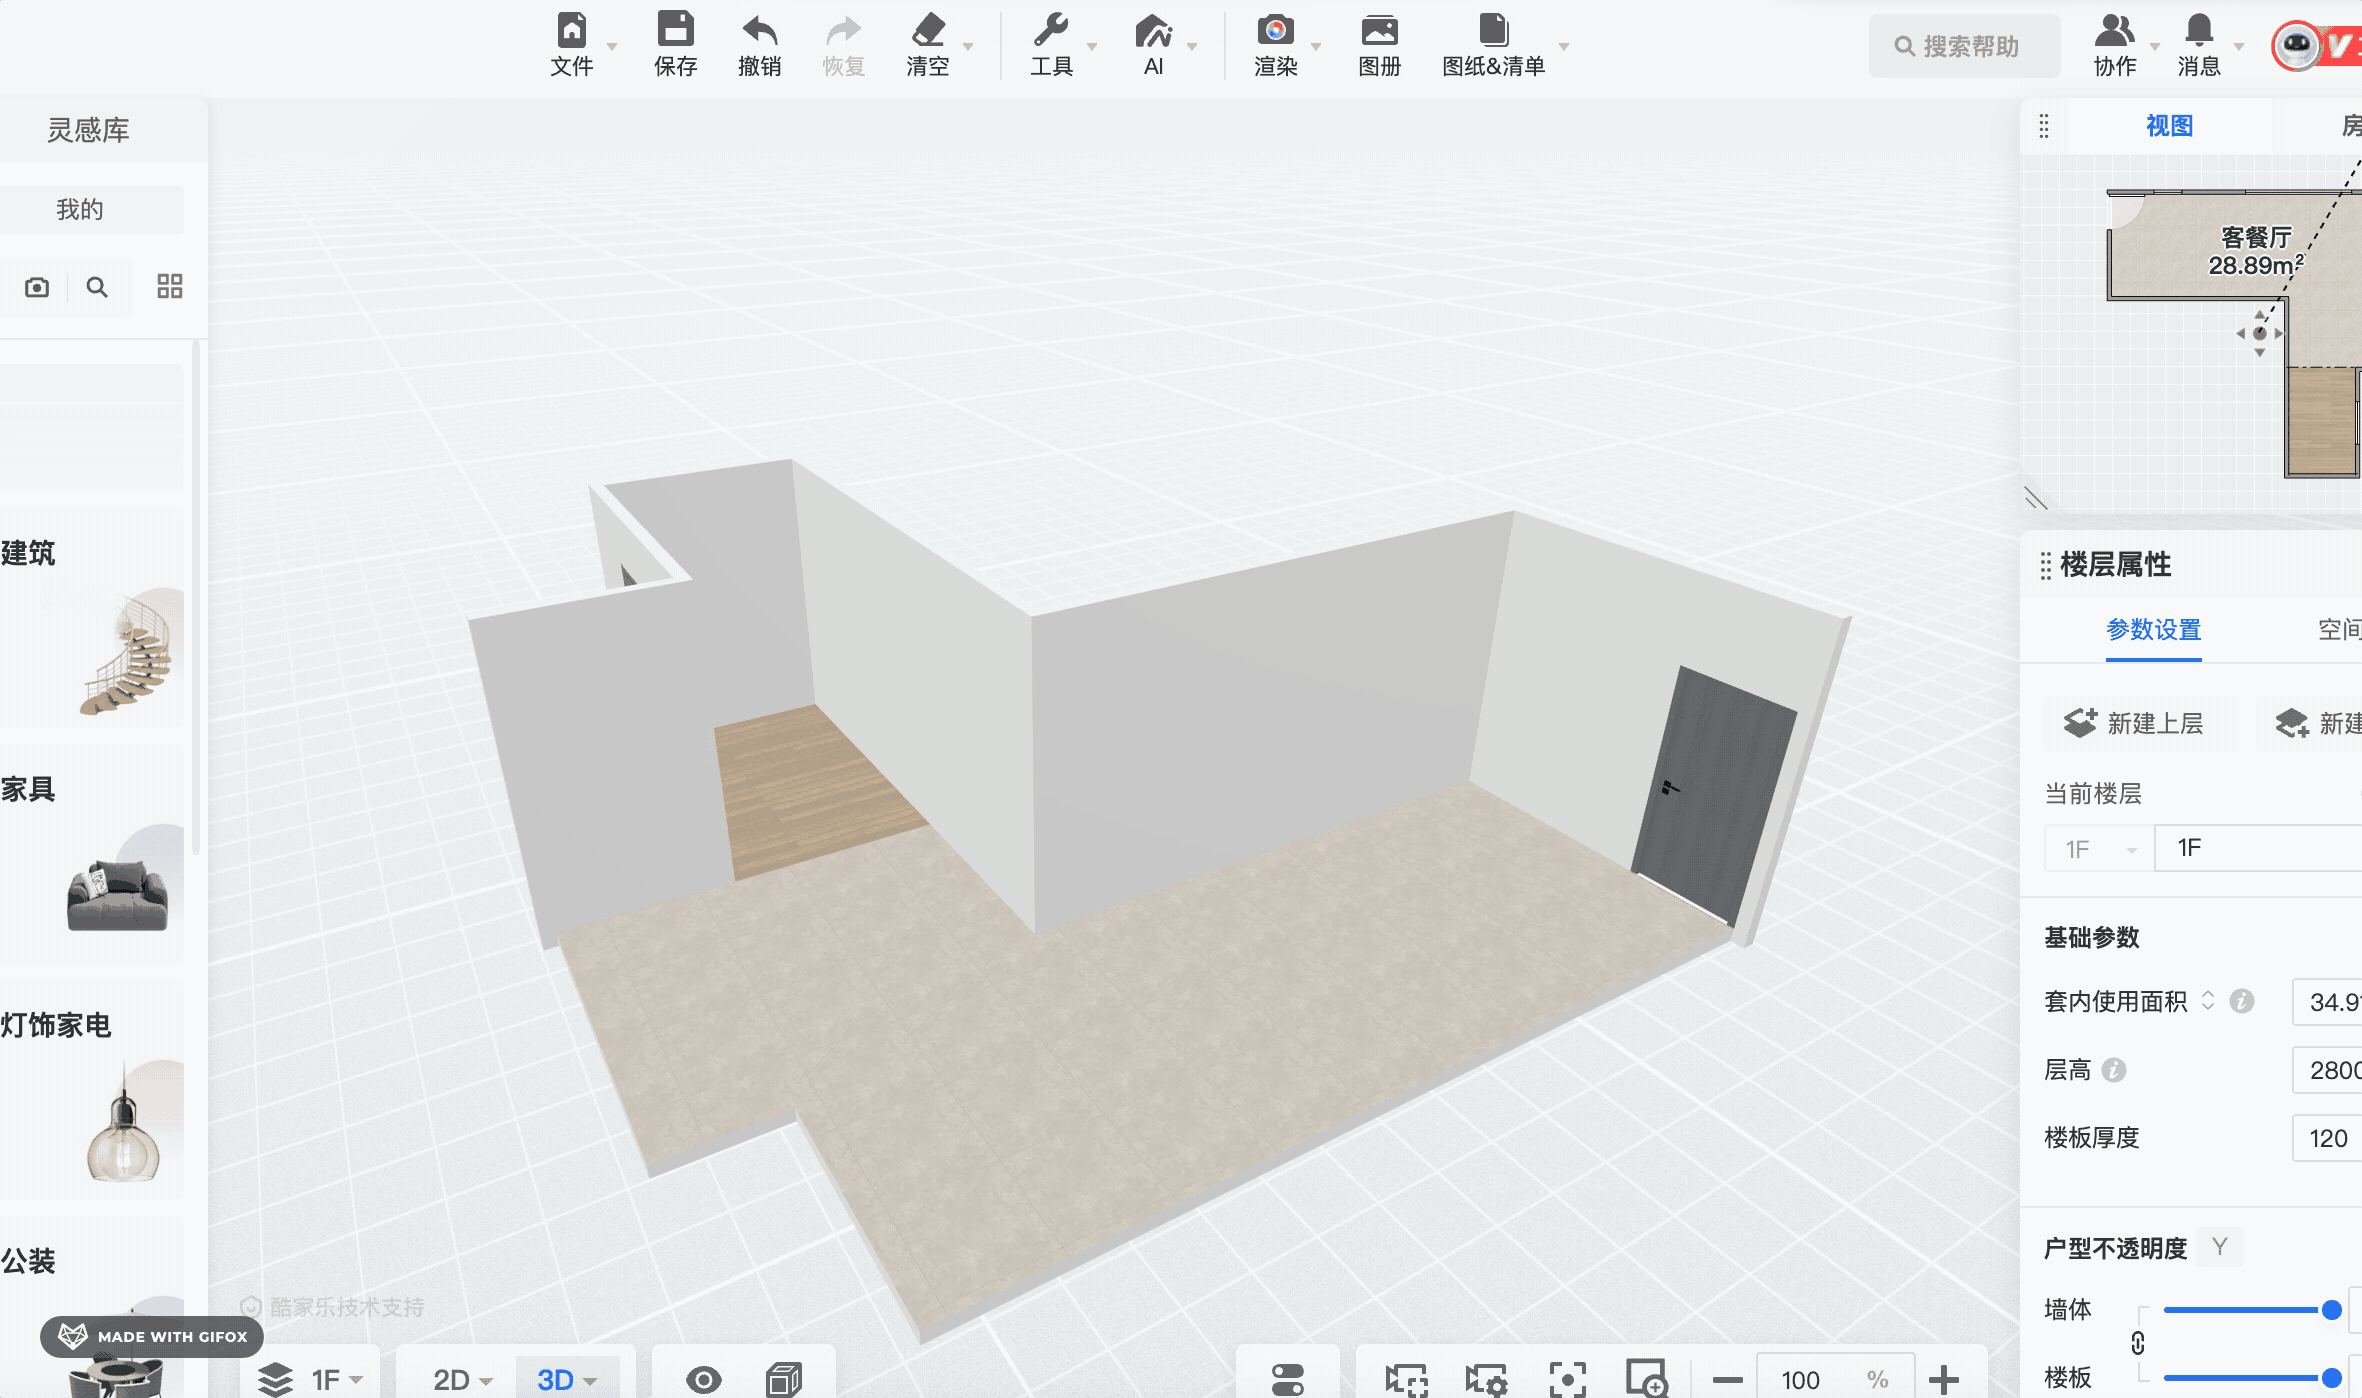Open the 当前楼层 1F dropdown
Image resolution: width=2362 pixels, height=1398 pixels.
(x=2100, y=849)
